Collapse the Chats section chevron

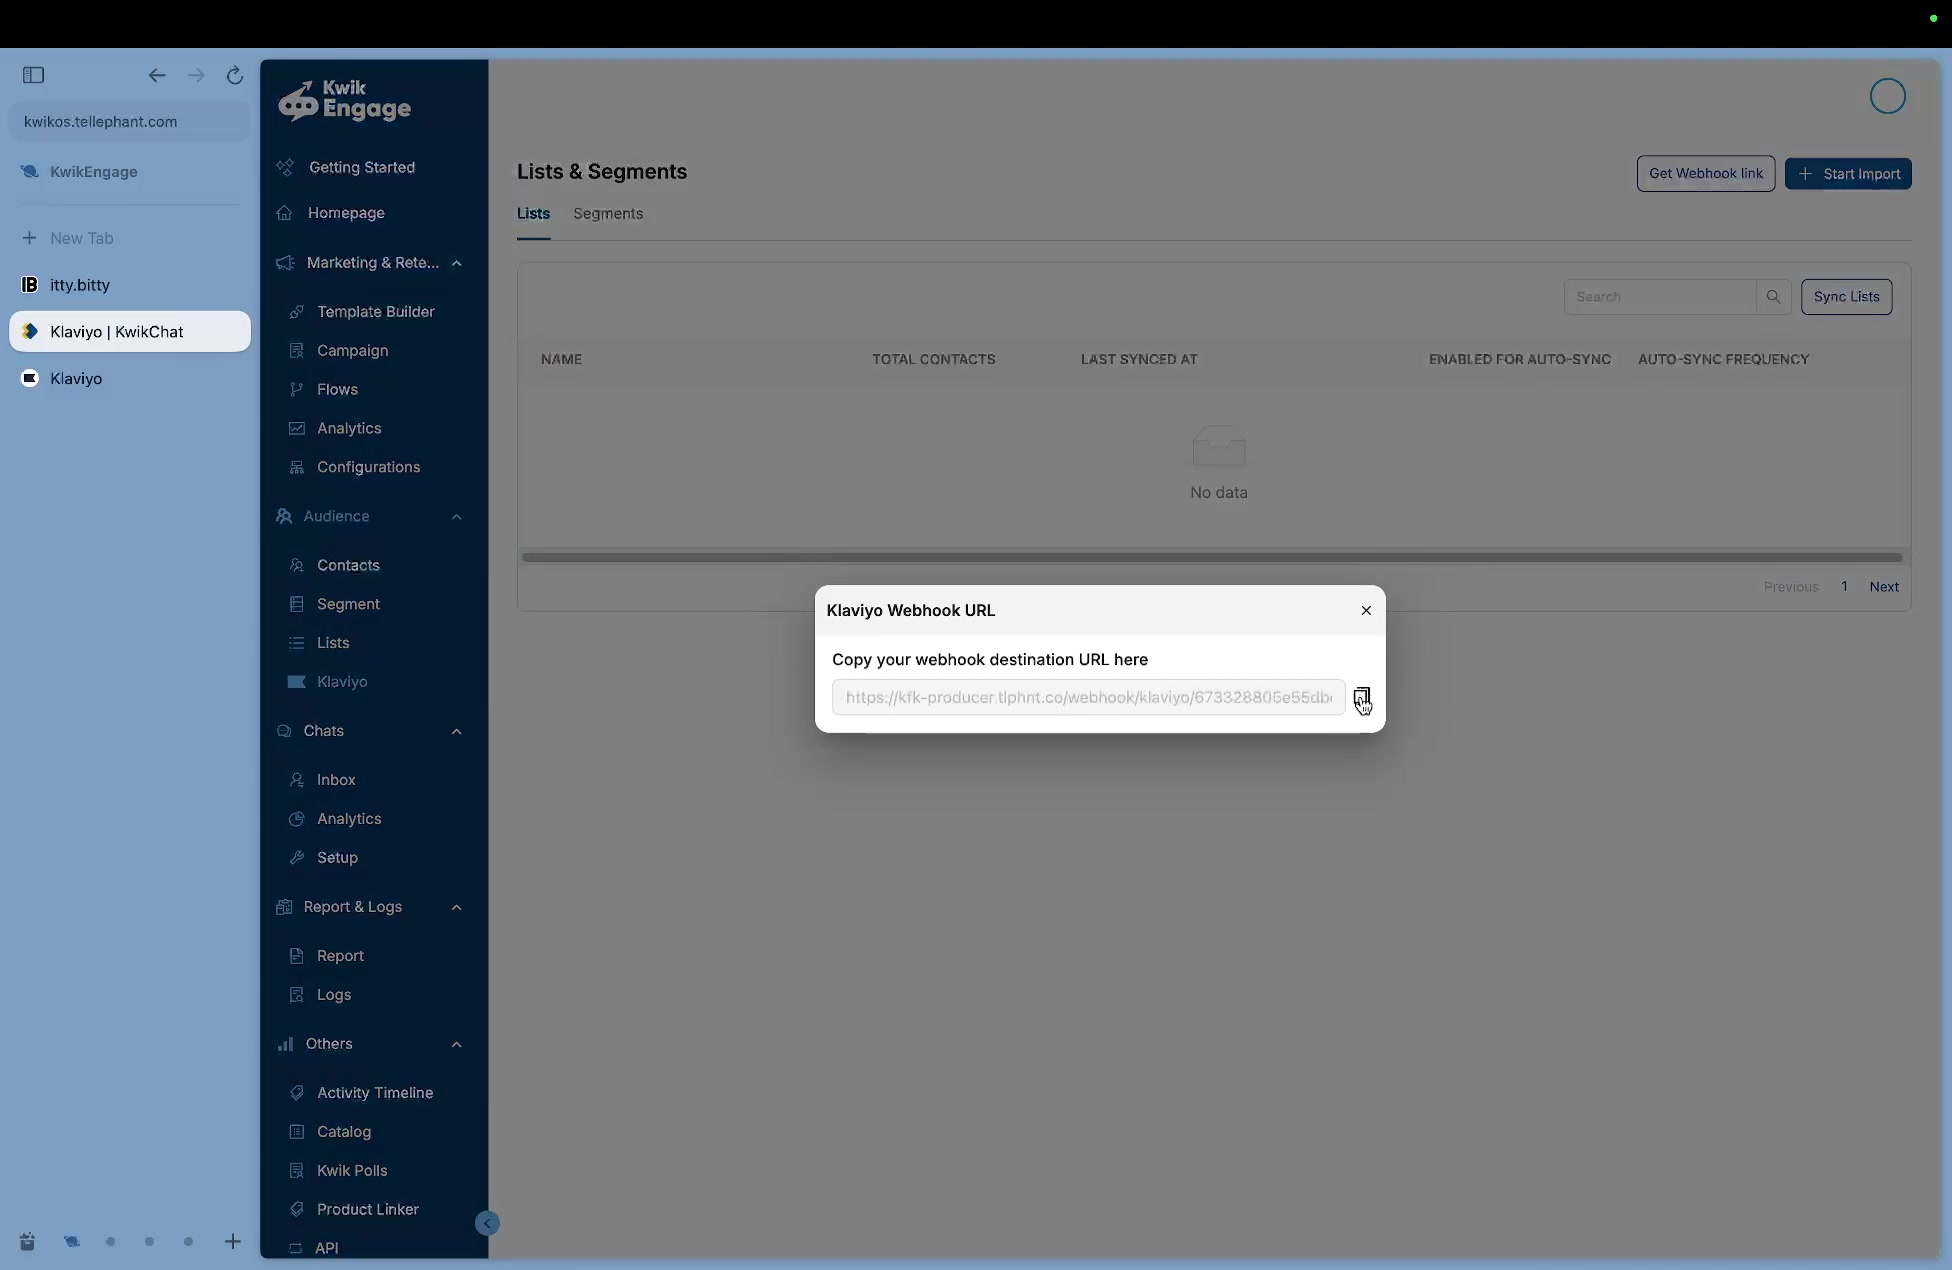[456, 731]
